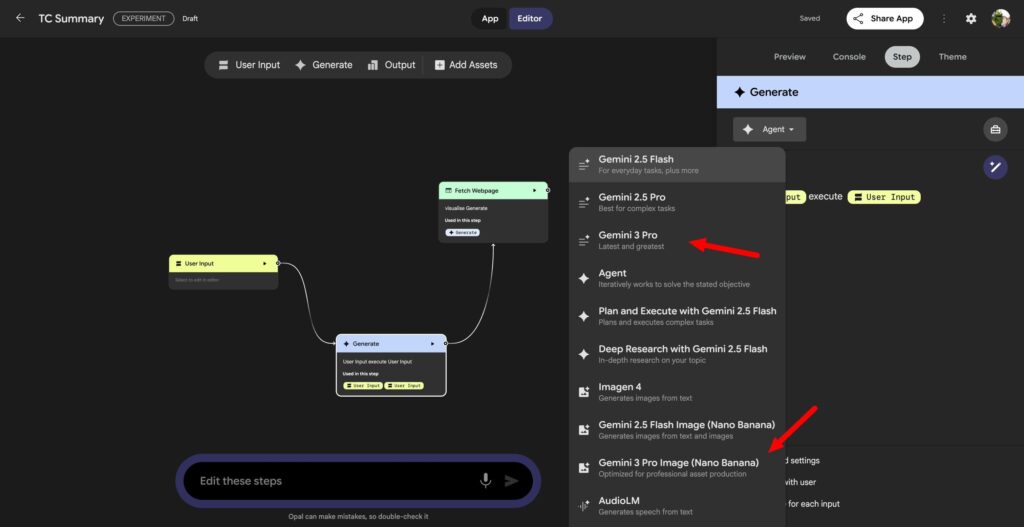Click the Generate chip in Fetch Webpage node
This screenshot has height=527, width=1024.
click(x=462, y=232)
